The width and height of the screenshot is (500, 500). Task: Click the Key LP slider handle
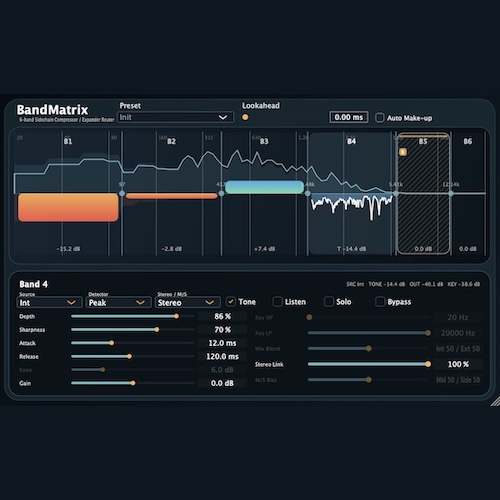coord(428,333)
